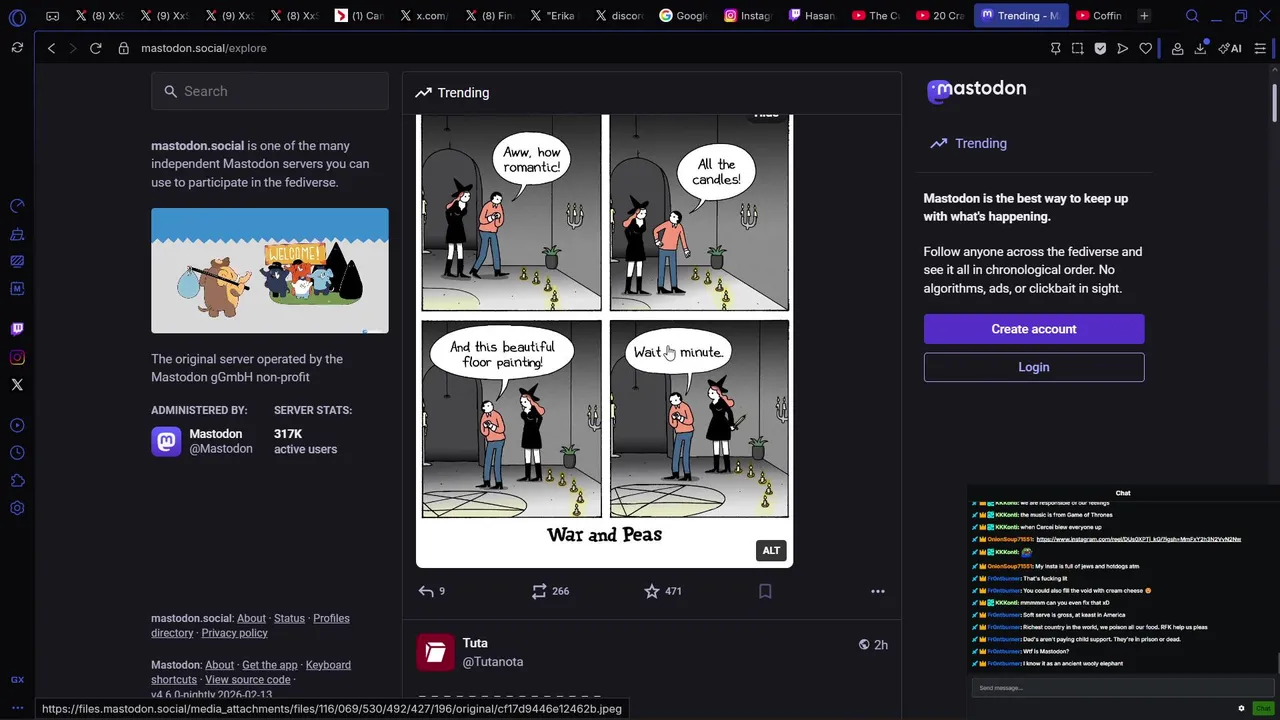
Task: Open the Tuta @Tutanota profile avatar
Action: tap(435, 652)
